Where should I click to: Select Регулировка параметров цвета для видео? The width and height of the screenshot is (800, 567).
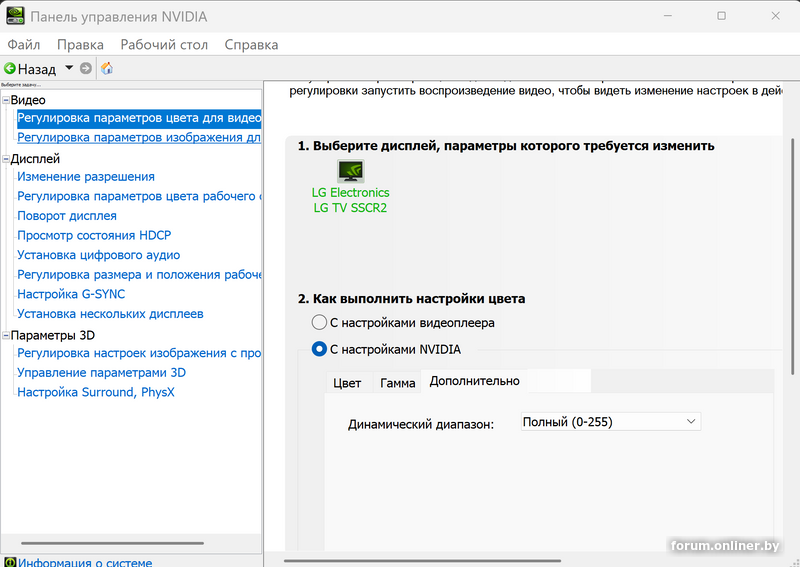coord(139,118)
